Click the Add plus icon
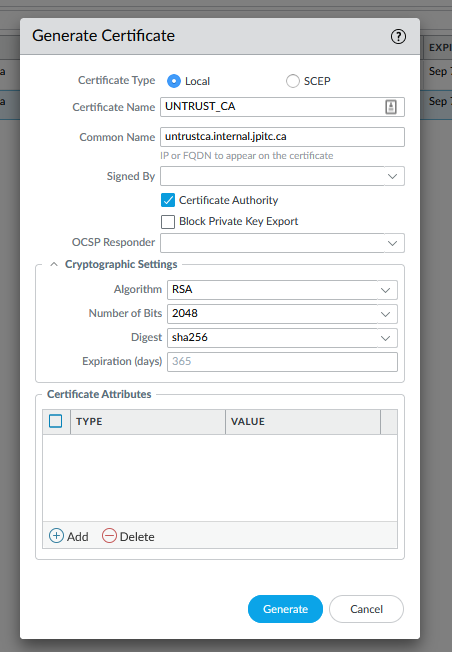This screenshot has height=652, width=452. pyautogui.click(x=56, y=536)
